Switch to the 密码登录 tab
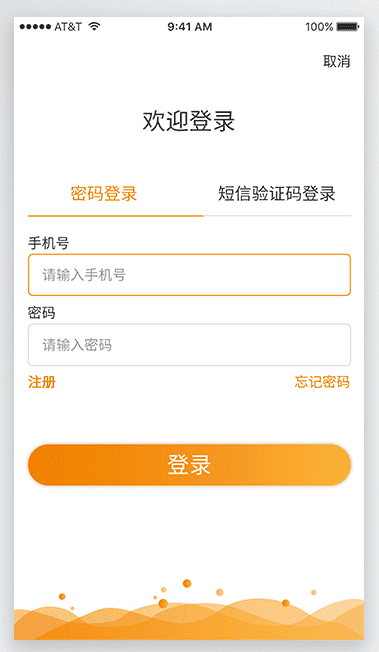This screenshot has height=652, width=379. pos(104,194)
